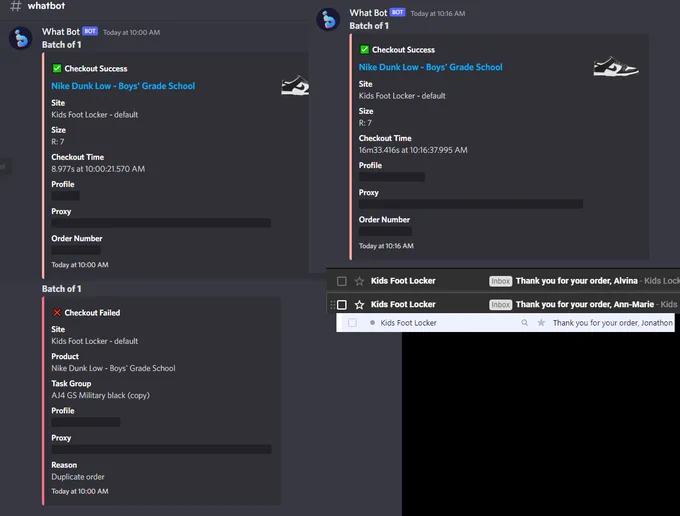This screenshot has height=516, width=680.
Task: Click green check icon in 10:16 AM Checkout Success
Action: point(364,49)
